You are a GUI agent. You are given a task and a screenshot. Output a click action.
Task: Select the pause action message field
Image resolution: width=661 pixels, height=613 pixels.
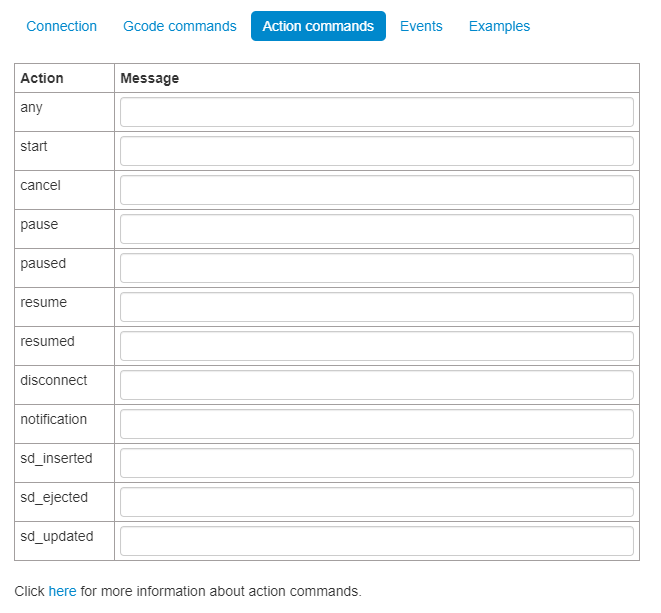(377, 229)
